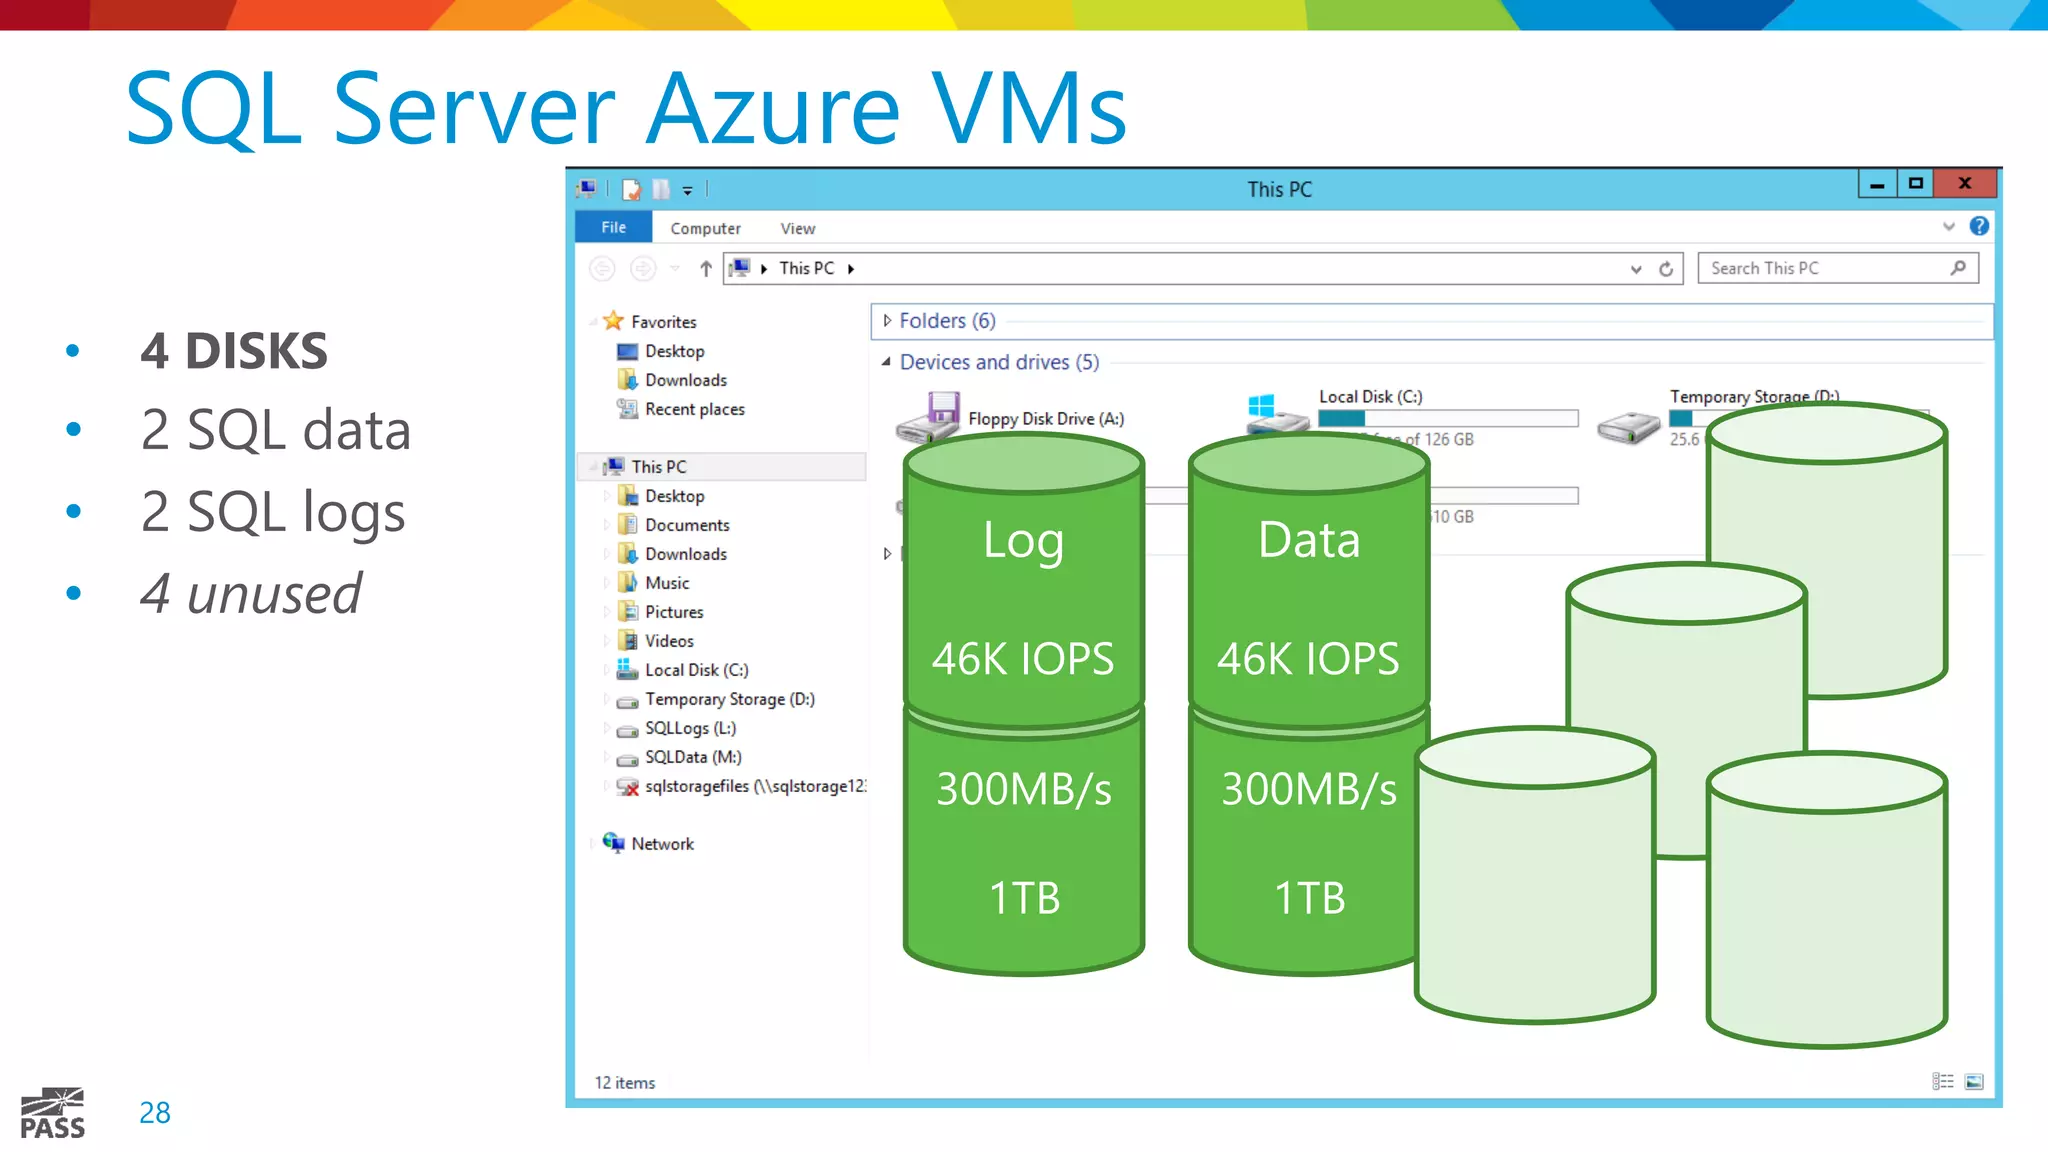
Task: Click the refresh icon in address bar
Action: coord(1666,269)
